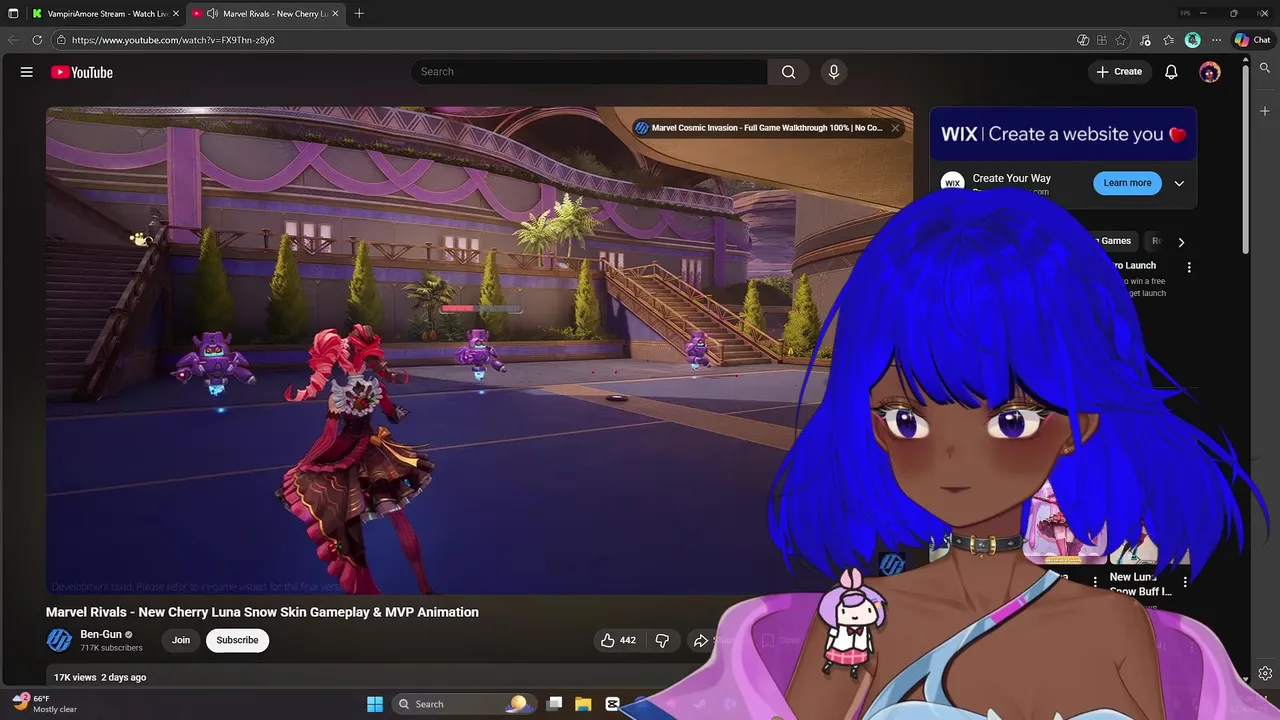This screenshot has height=720, width=1280.
Task: Open Copilot Chat in Edge toolbar
Action: click(x=1253, y=40)
